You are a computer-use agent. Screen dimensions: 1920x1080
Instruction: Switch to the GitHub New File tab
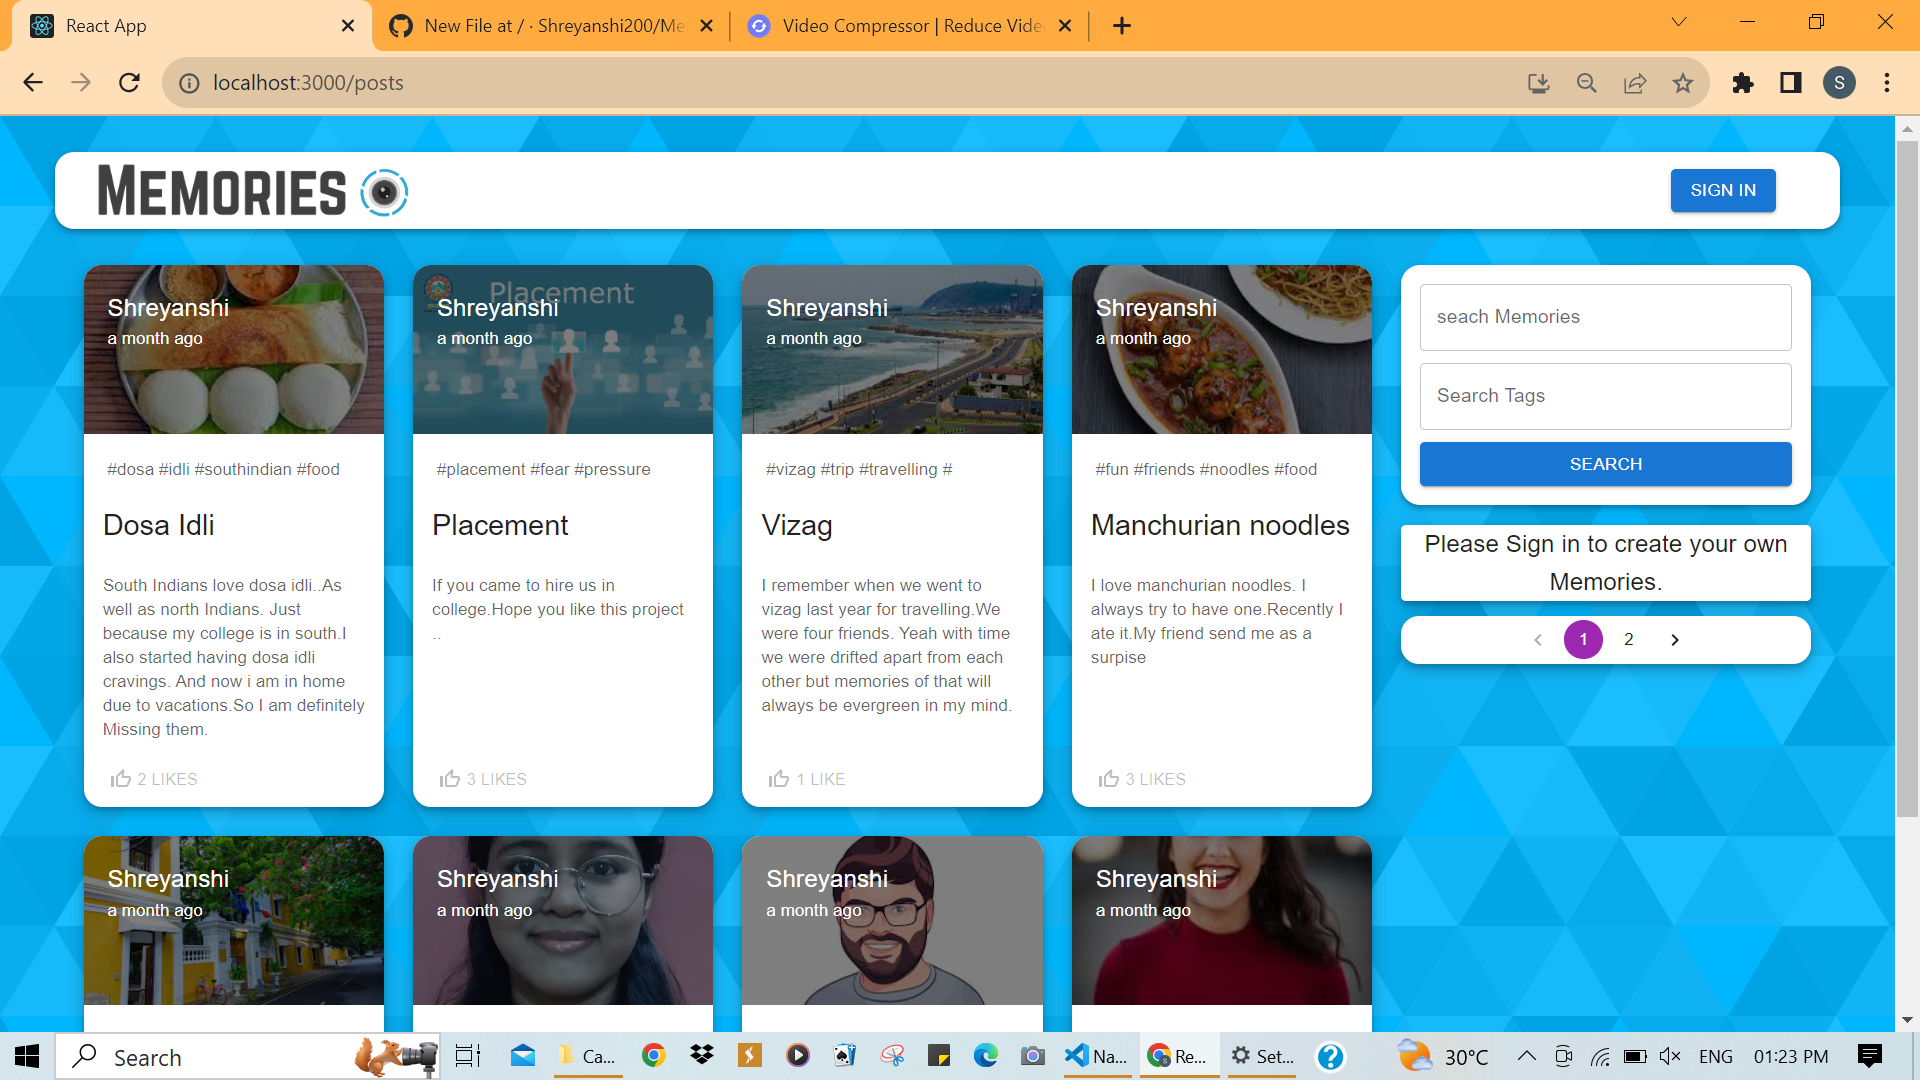(545, 25)
